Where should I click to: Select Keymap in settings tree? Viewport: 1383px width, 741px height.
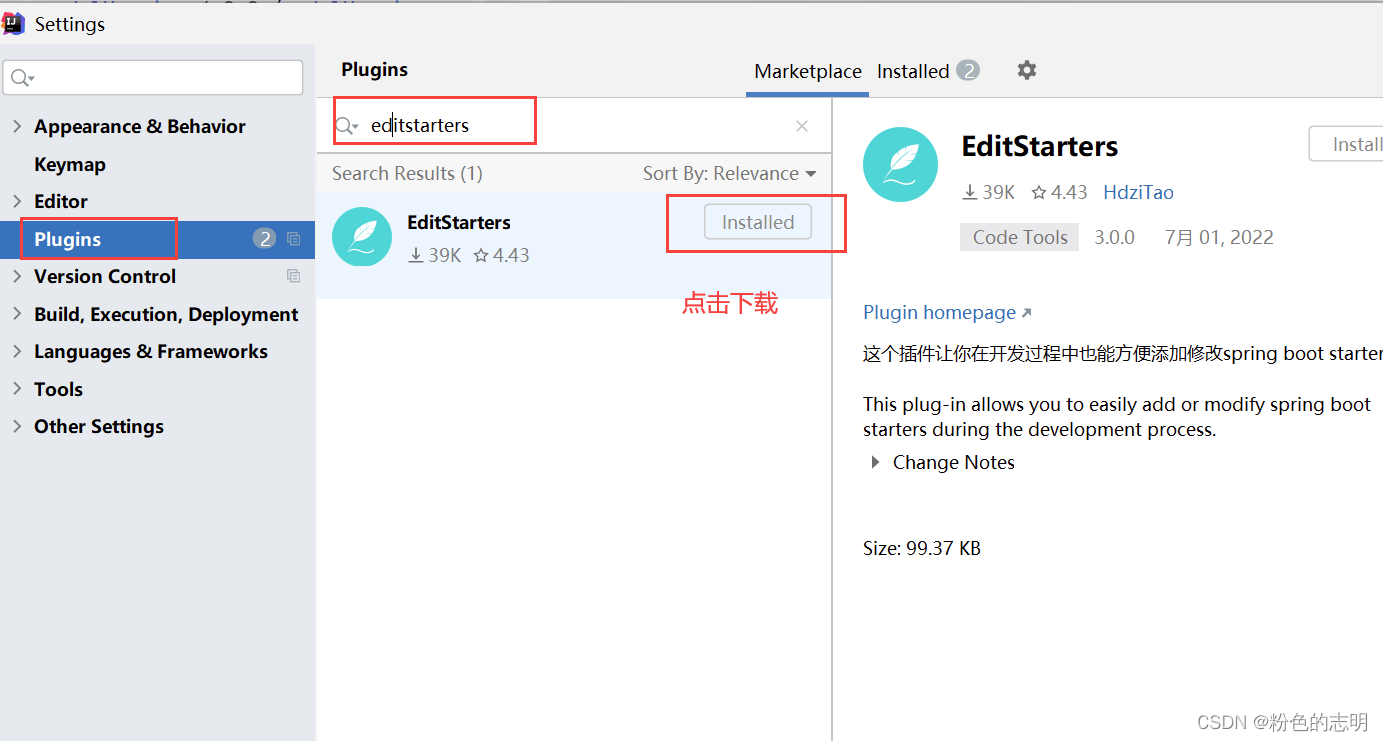(69, 164)
